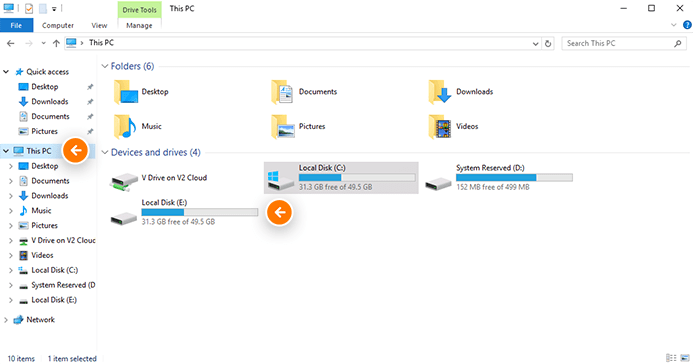Select Network in navigation pane
This screenshot has width=693, height=364.
40,320
